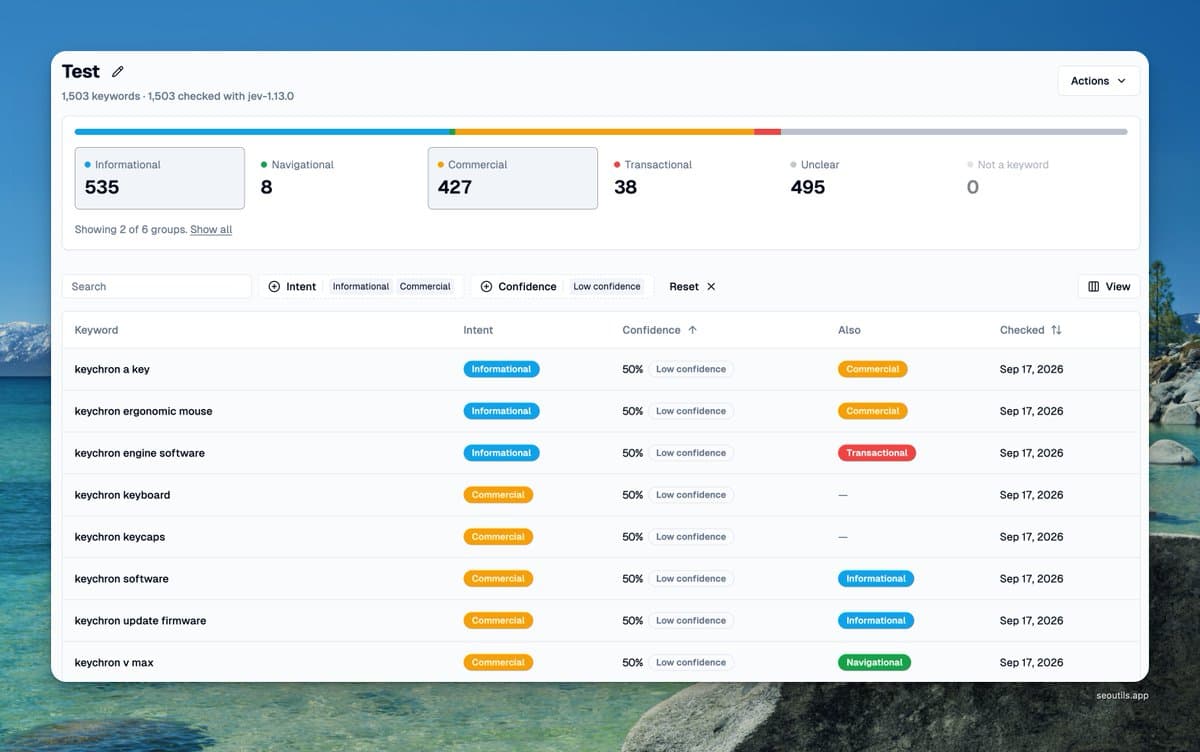Click the 1,503 keywords summary text
The height and width of the screenshot is (752, 1200).
click(101, 97)
